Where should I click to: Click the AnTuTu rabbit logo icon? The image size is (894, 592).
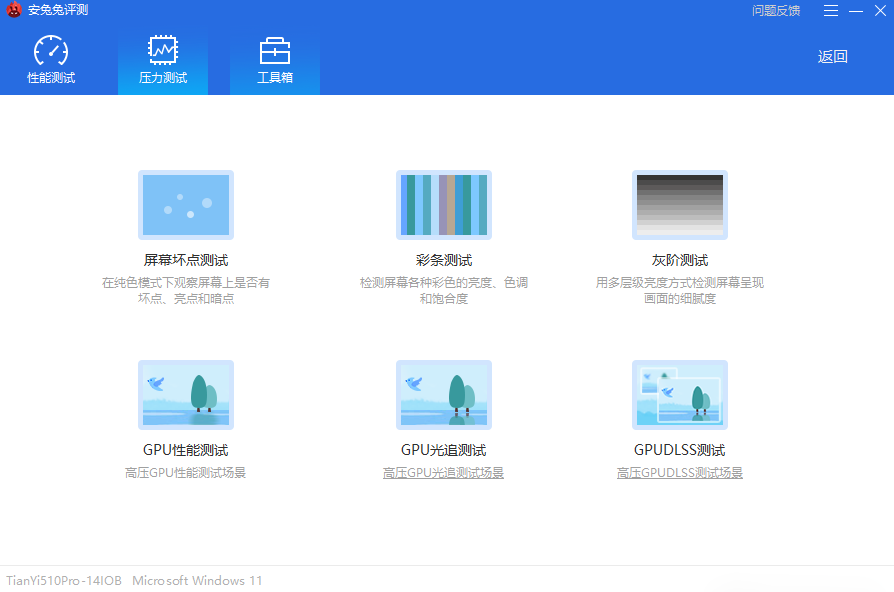[13, 10]
